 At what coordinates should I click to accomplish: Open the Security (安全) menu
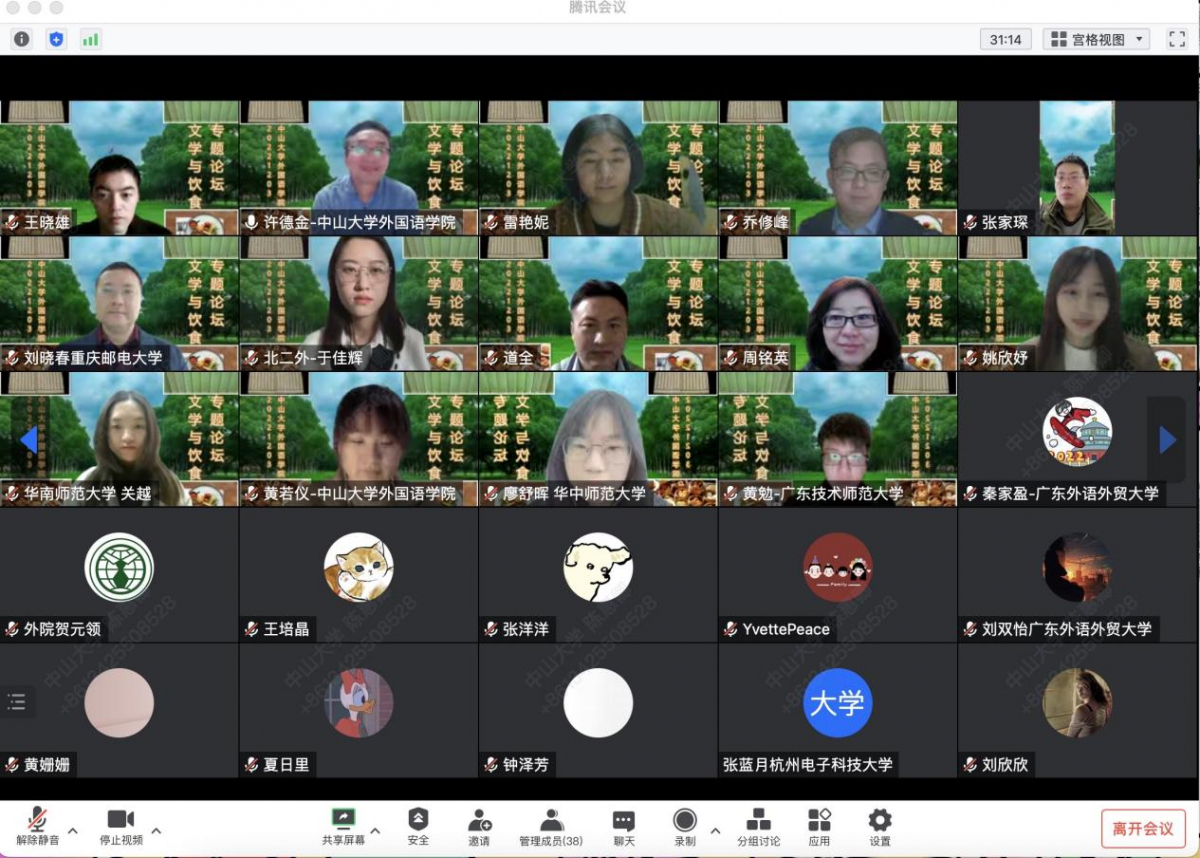(x=418, y=827)
